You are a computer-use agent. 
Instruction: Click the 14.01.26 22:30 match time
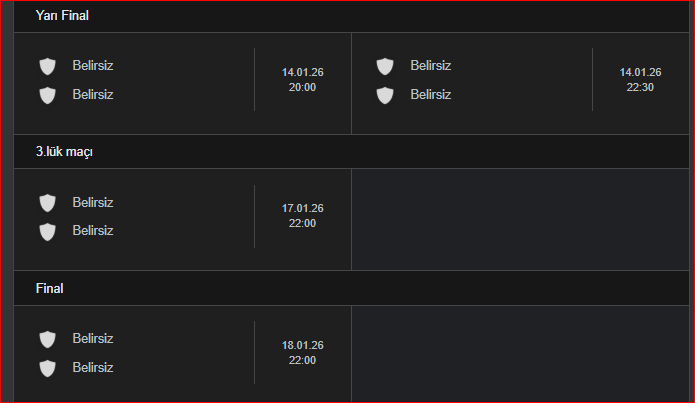tap(640, 80)
